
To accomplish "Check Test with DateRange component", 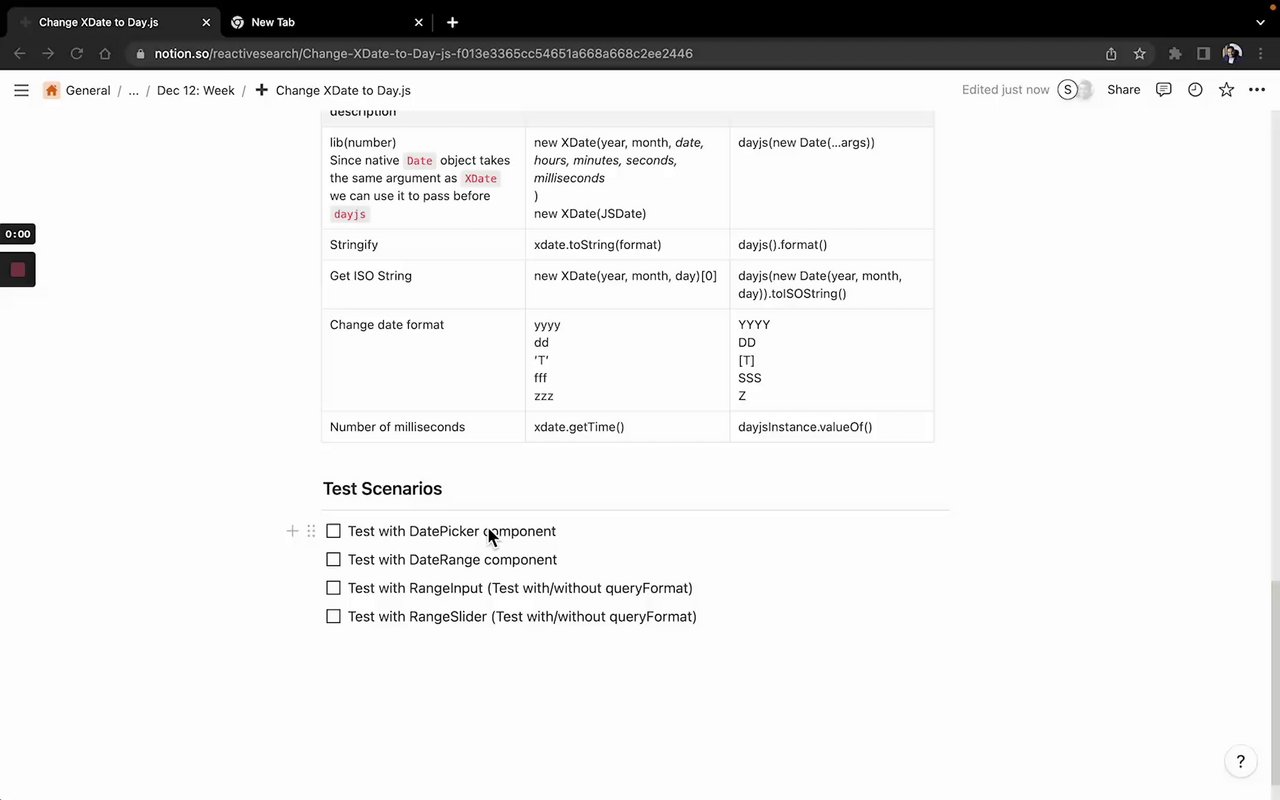I will (x=333, y=559).
